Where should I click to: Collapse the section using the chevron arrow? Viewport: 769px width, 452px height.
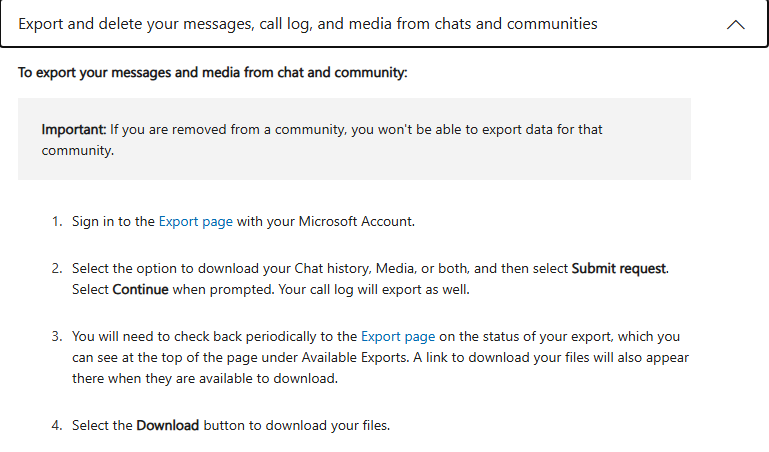(x=736, y=24)
